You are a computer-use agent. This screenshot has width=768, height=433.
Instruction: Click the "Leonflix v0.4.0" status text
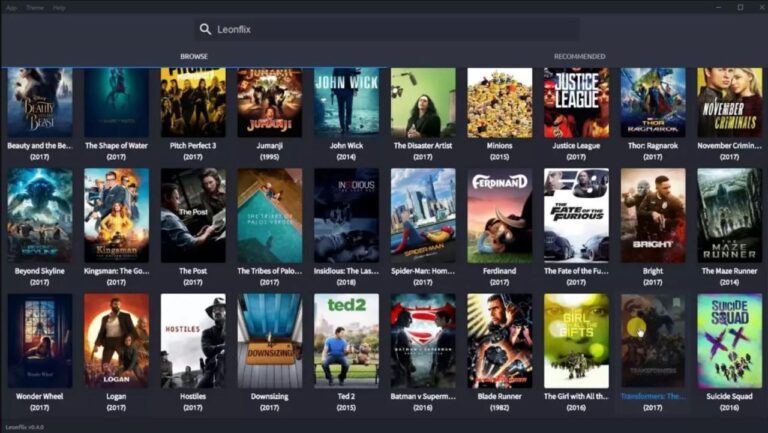click(24, 427)
